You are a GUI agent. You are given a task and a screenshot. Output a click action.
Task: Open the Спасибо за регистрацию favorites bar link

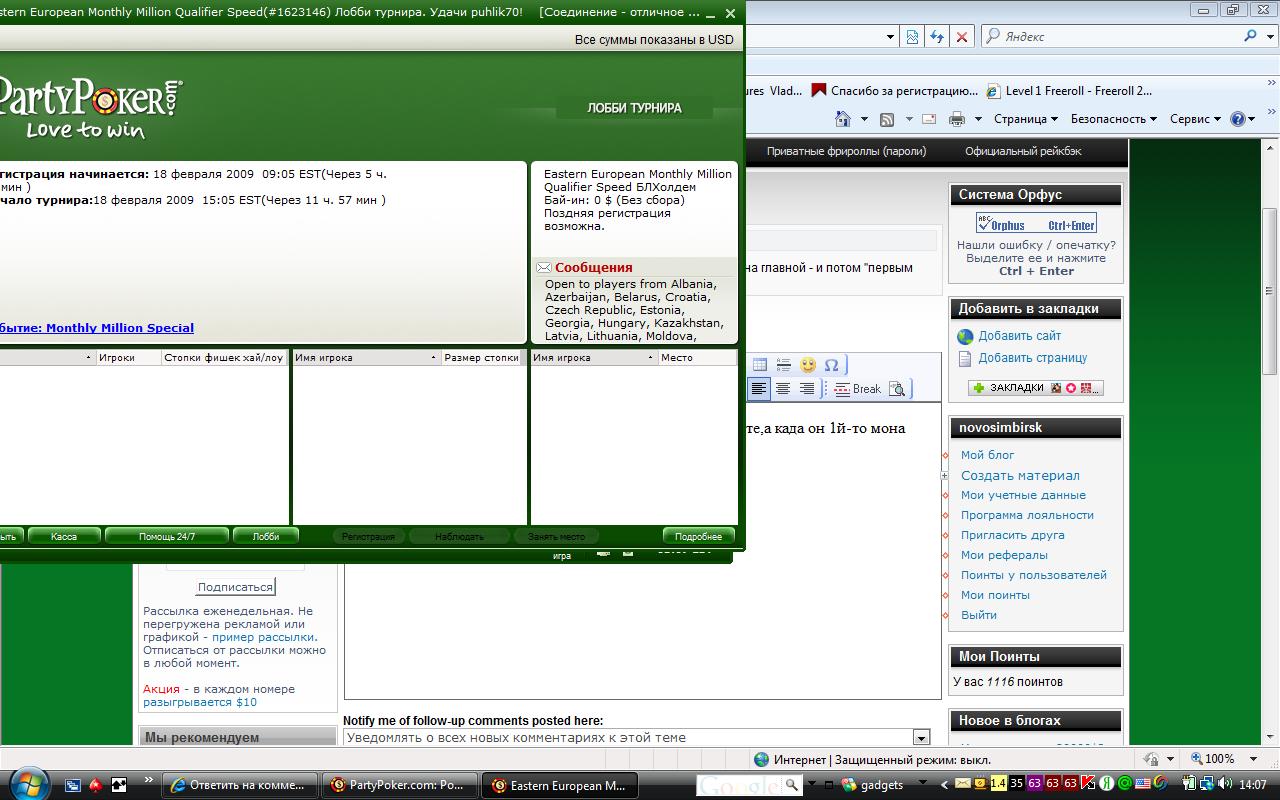(895, 91)
